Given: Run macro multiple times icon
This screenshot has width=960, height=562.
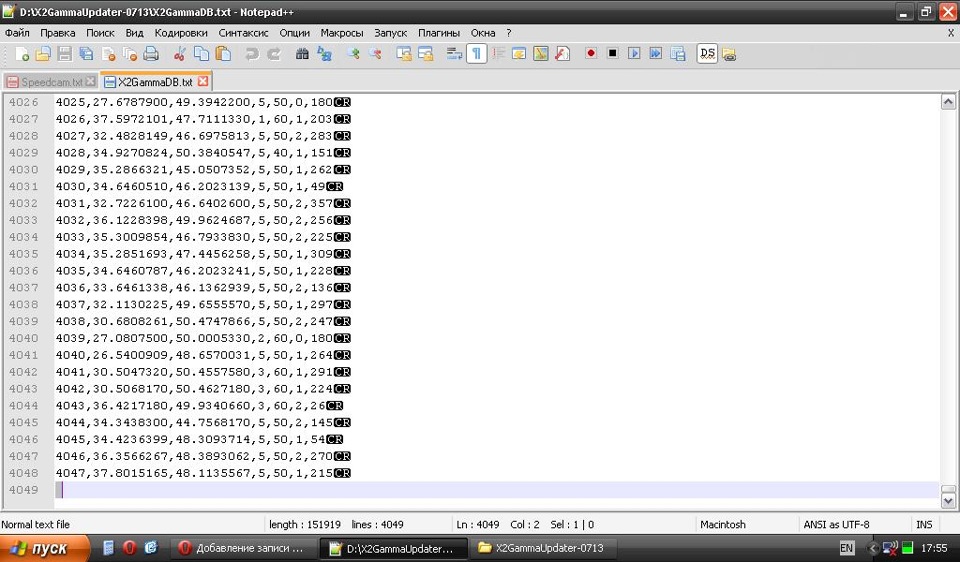Looking at the screenshot, I should point(656,53).
